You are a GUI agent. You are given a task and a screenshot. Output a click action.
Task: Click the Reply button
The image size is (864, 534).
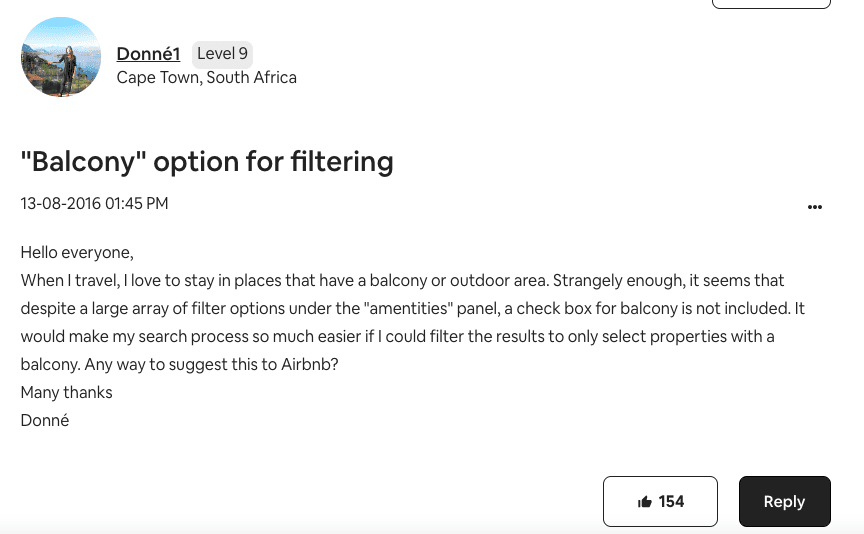click(784, 502)
